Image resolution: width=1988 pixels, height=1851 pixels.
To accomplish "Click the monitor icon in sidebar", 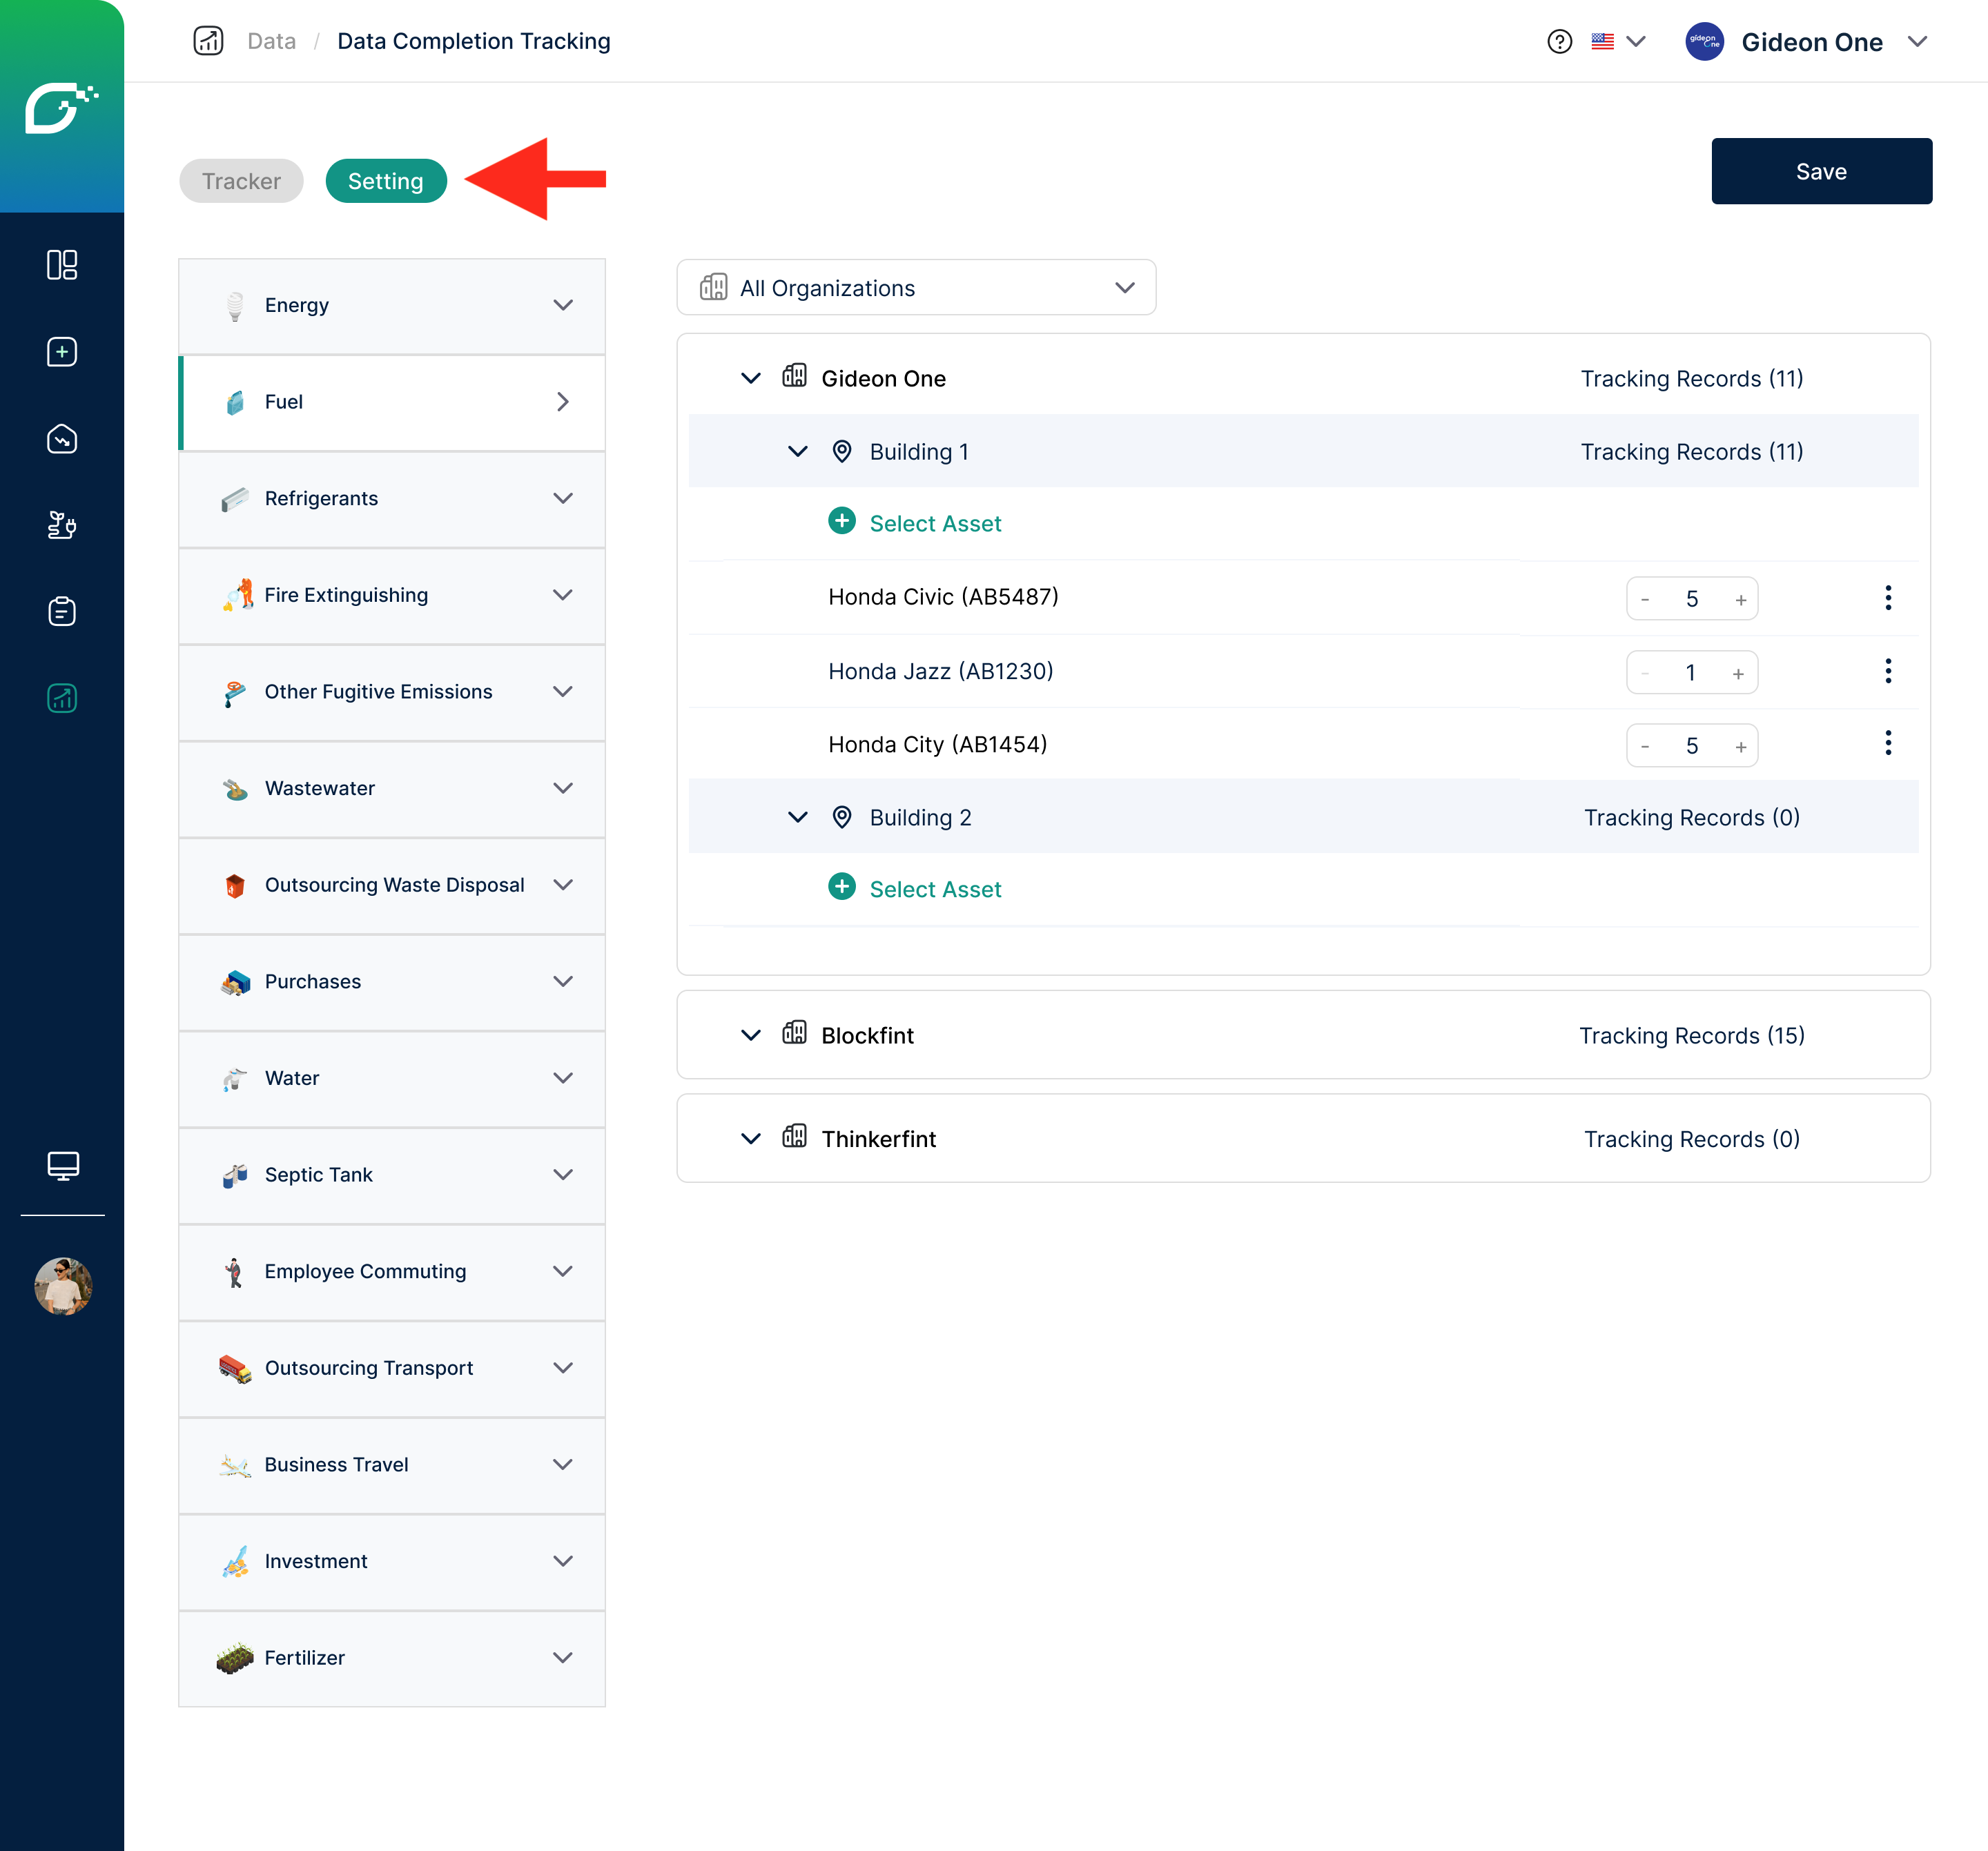I will pyautogui.click(x=62, y=1165).
